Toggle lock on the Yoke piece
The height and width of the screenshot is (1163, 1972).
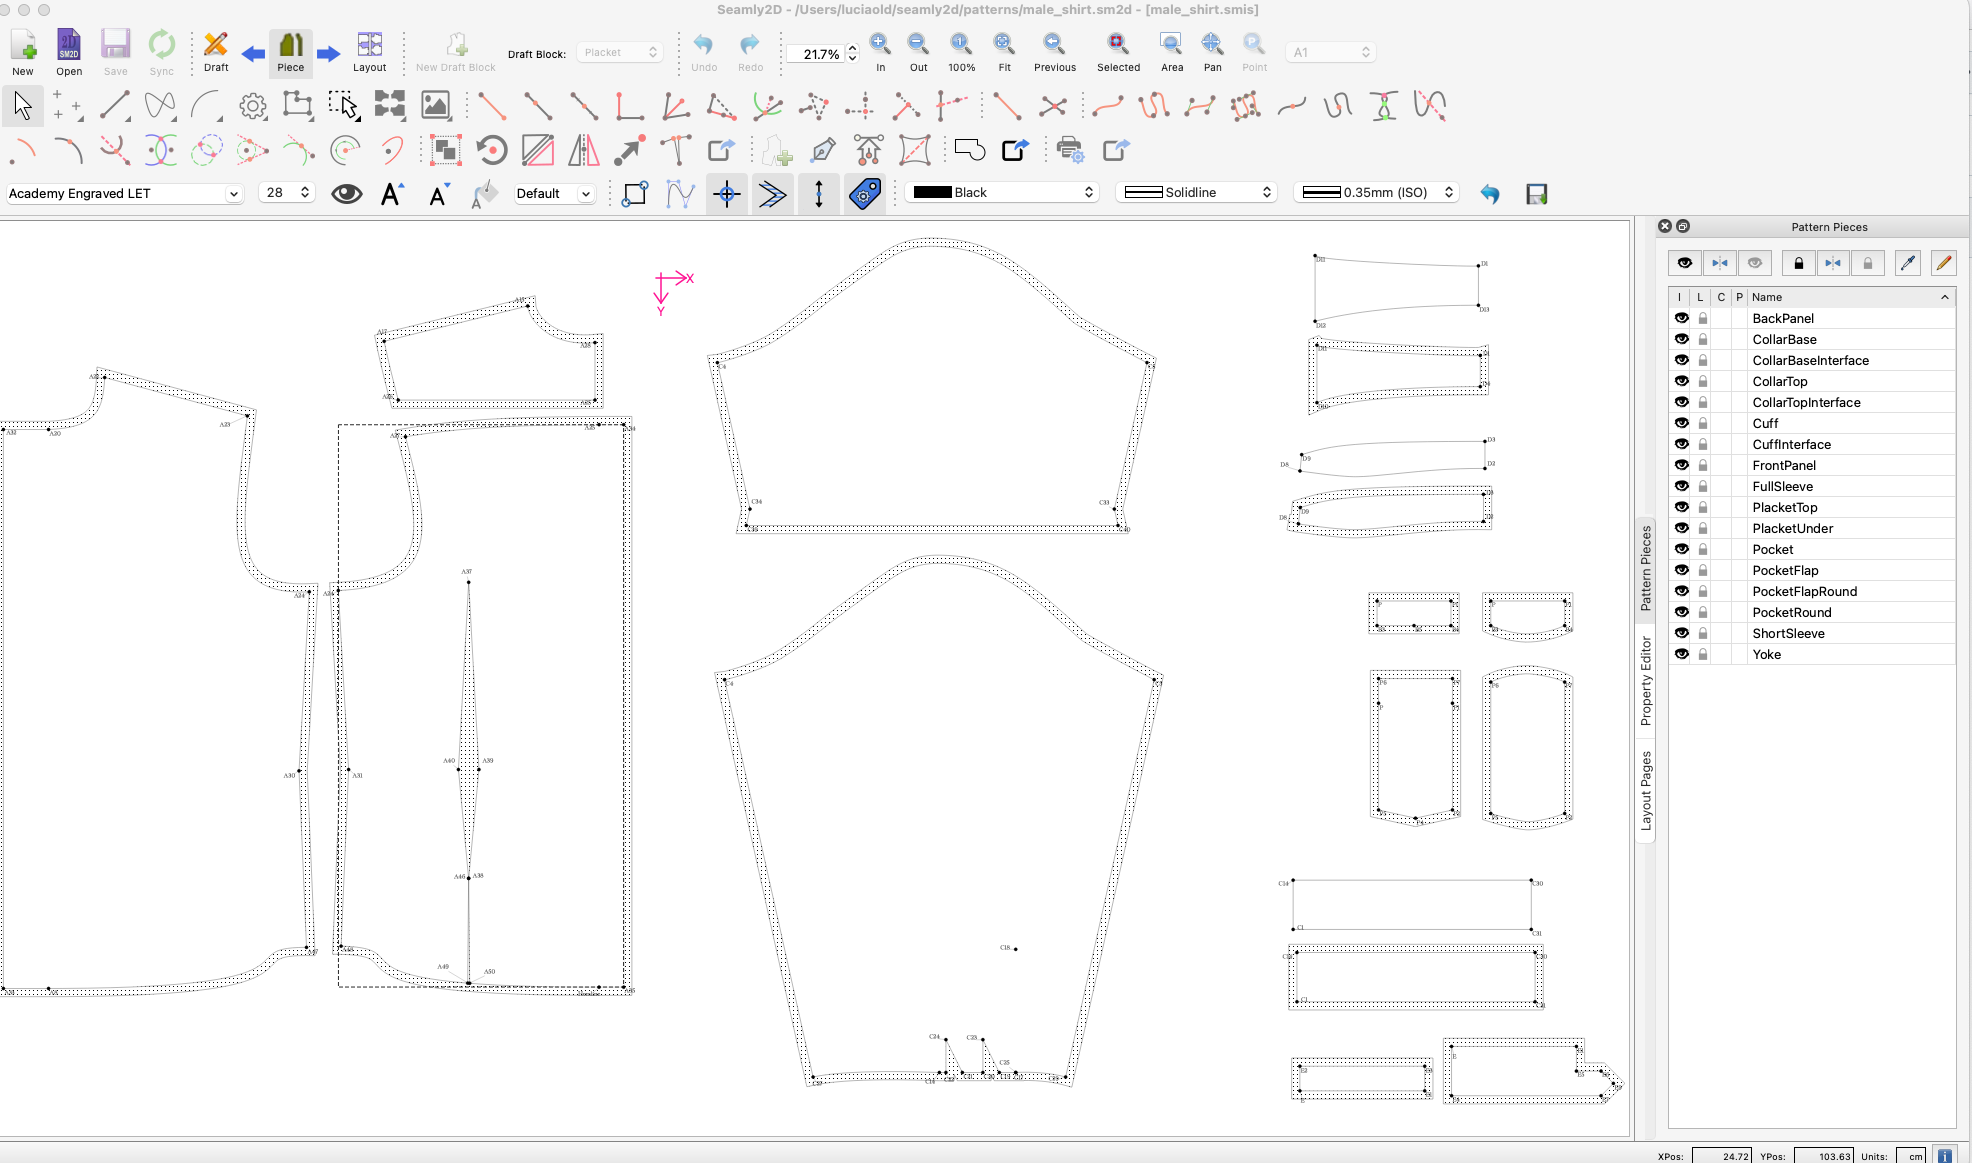(x=1703, y=654)
